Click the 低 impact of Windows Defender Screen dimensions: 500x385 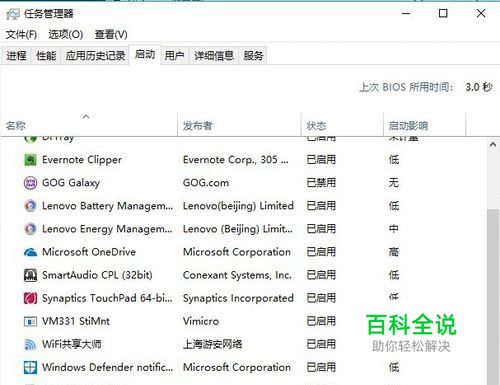[394, 367]
